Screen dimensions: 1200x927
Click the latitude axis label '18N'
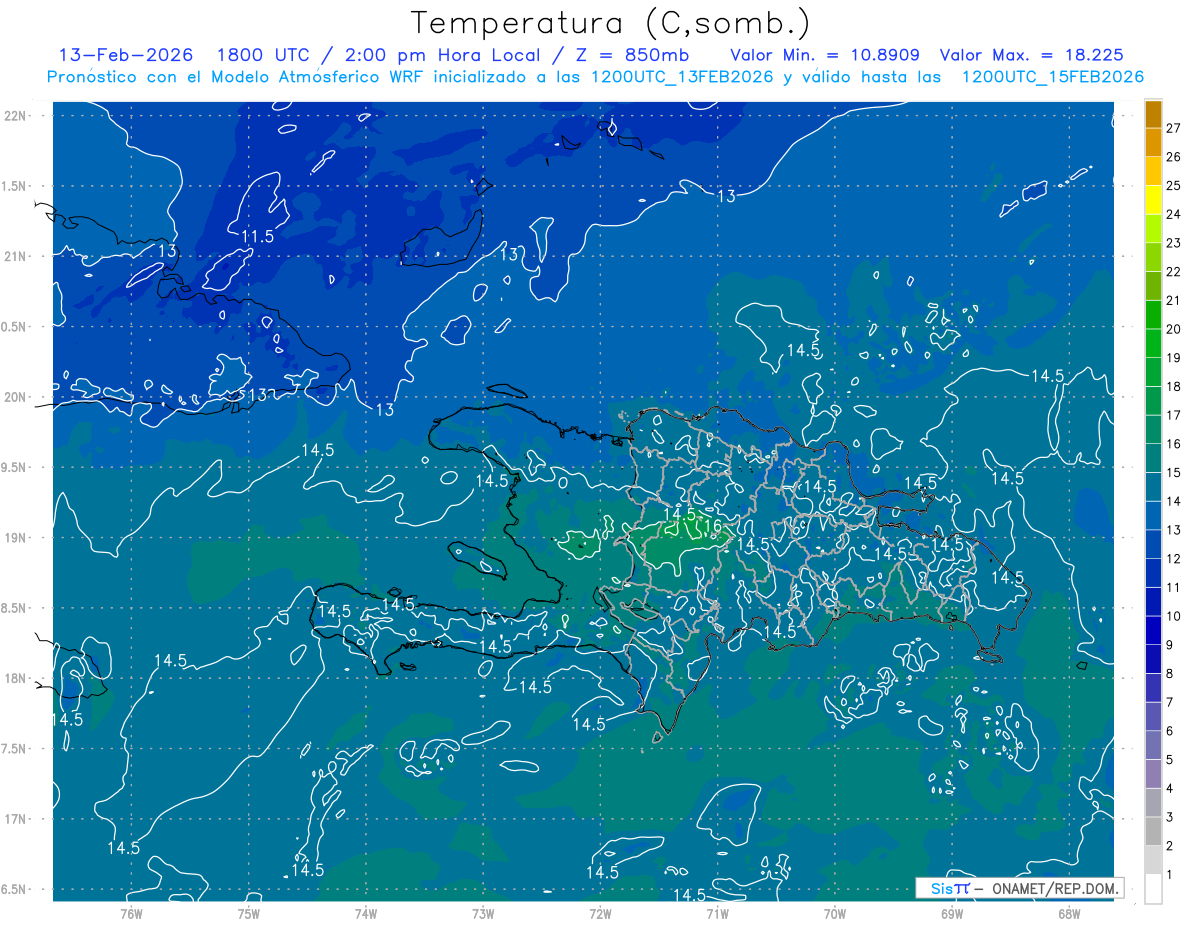coord(16,678)
